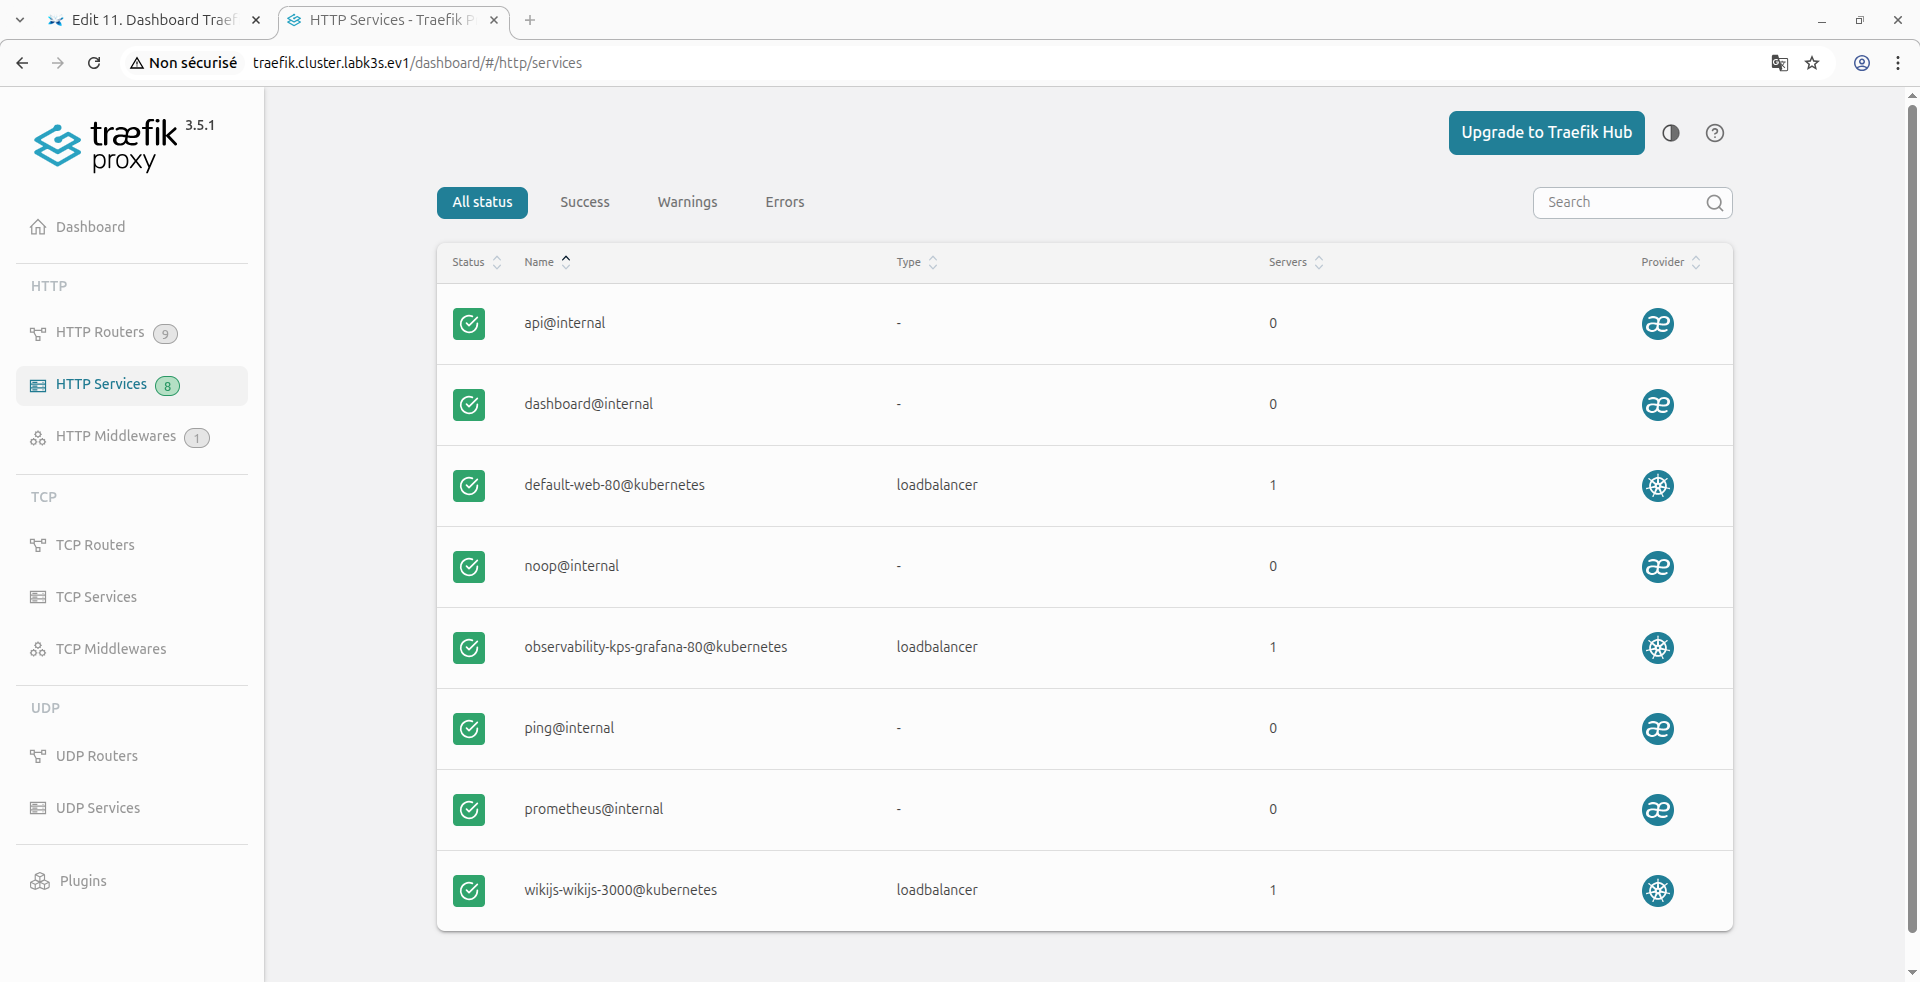
Task: Filter services by Warnings
Action: [687, 203]
